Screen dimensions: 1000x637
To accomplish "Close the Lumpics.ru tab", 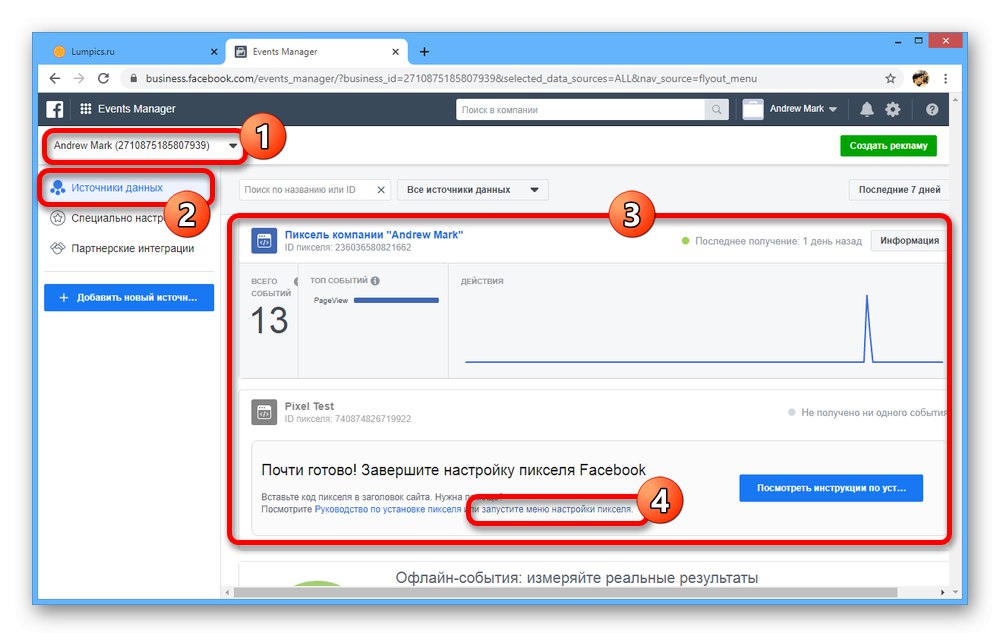I will [214, 52].
